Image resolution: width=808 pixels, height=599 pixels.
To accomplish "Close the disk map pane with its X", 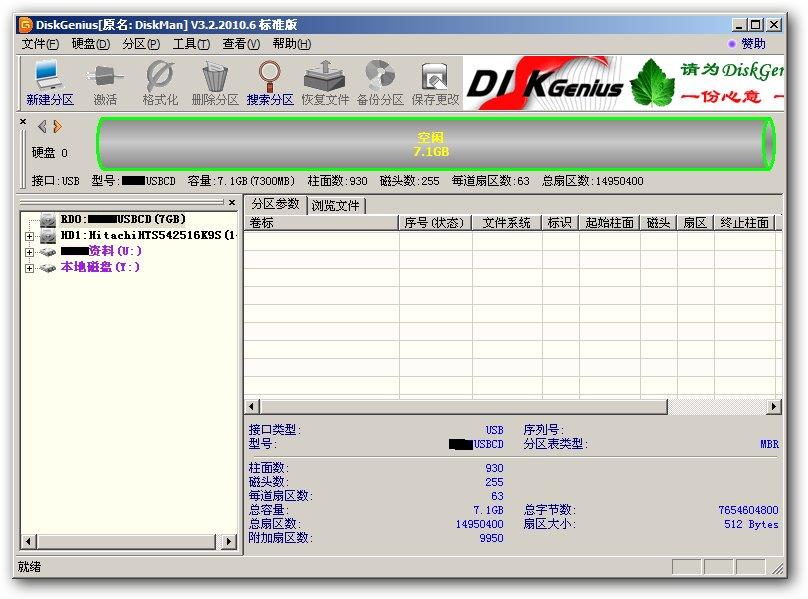I will point(23,122).
